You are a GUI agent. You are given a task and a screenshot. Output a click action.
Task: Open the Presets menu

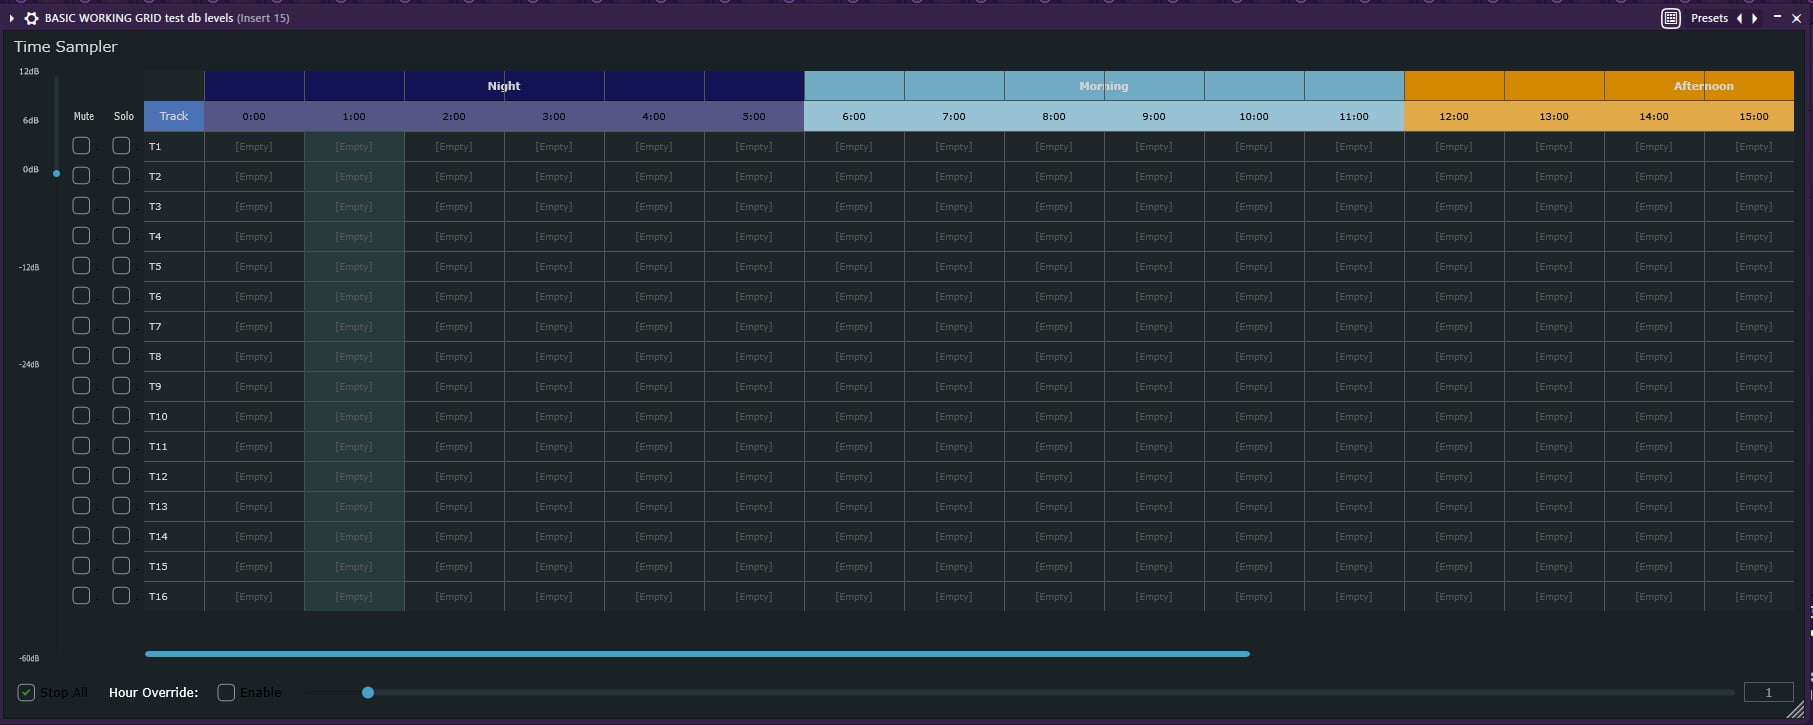pyautogui.click(x=1709, y=18)
